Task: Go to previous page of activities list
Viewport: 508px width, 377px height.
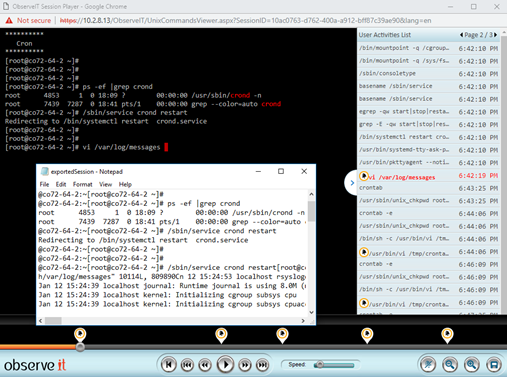Action: click(461, 35)
